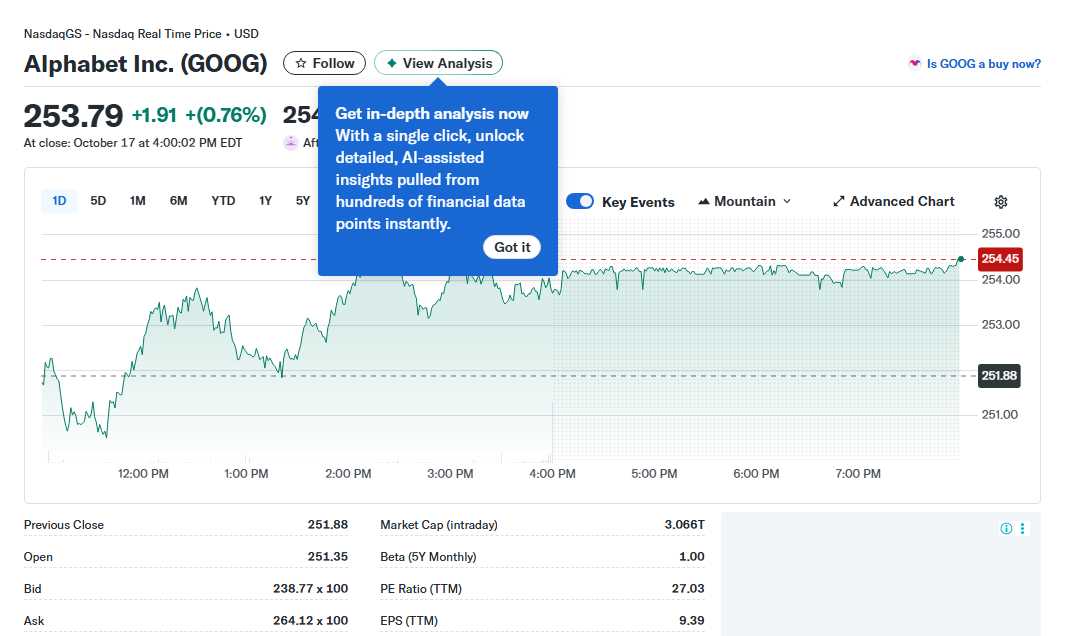Click the heart icon beside buy prompt
Viewport: 1065px width, 636px height.
click(x=914, y=63)
